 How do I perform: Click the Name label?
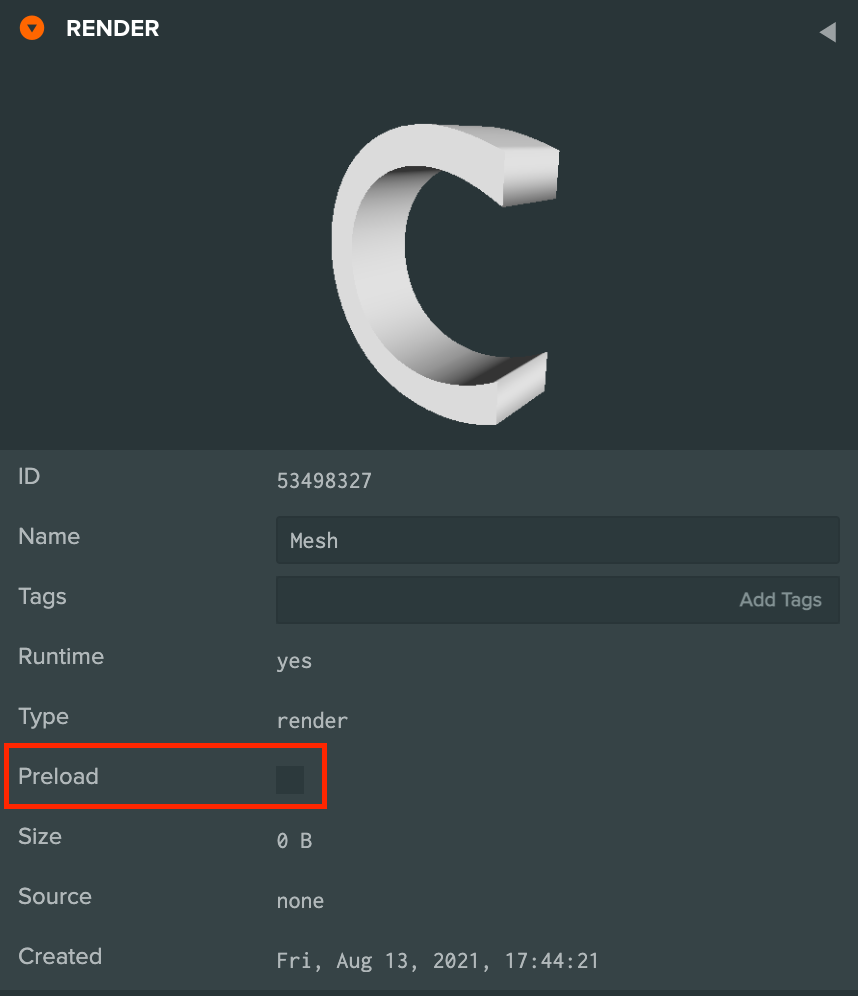(49, 536)
